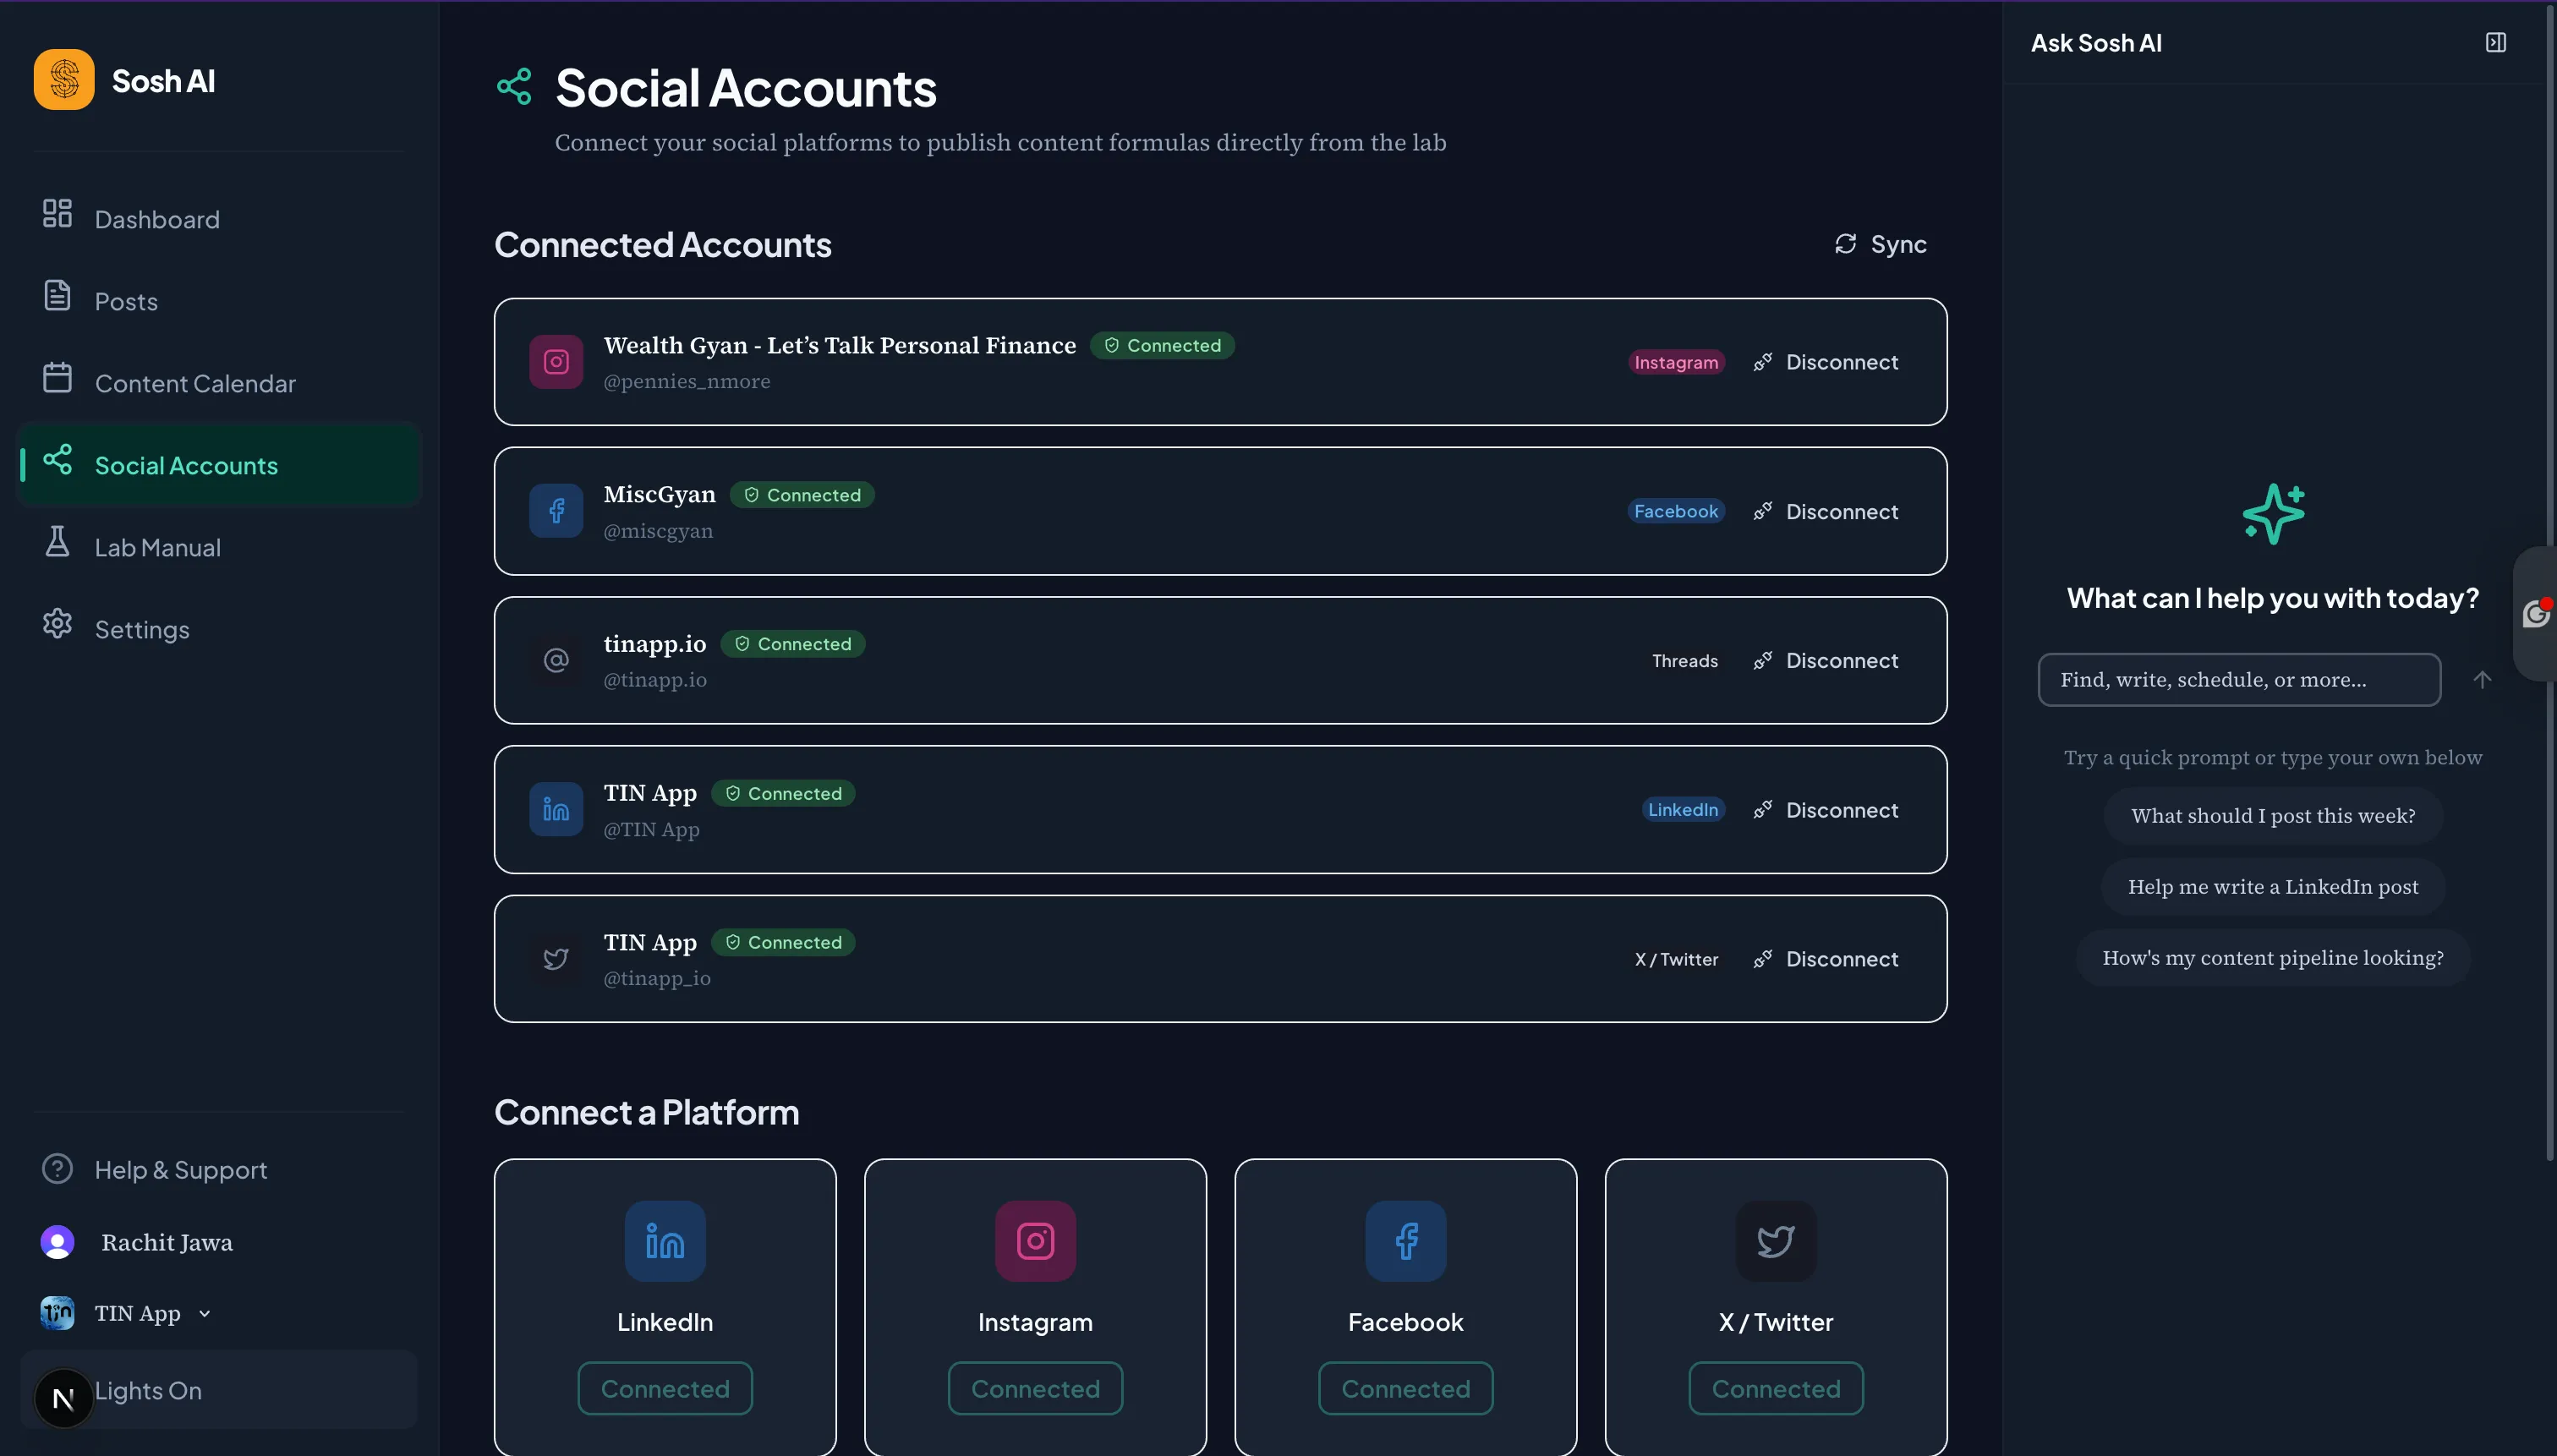Collapse the Ask Sosh AI panel
This screenshot has width=2557, height=1456.
click(2496, 42)
